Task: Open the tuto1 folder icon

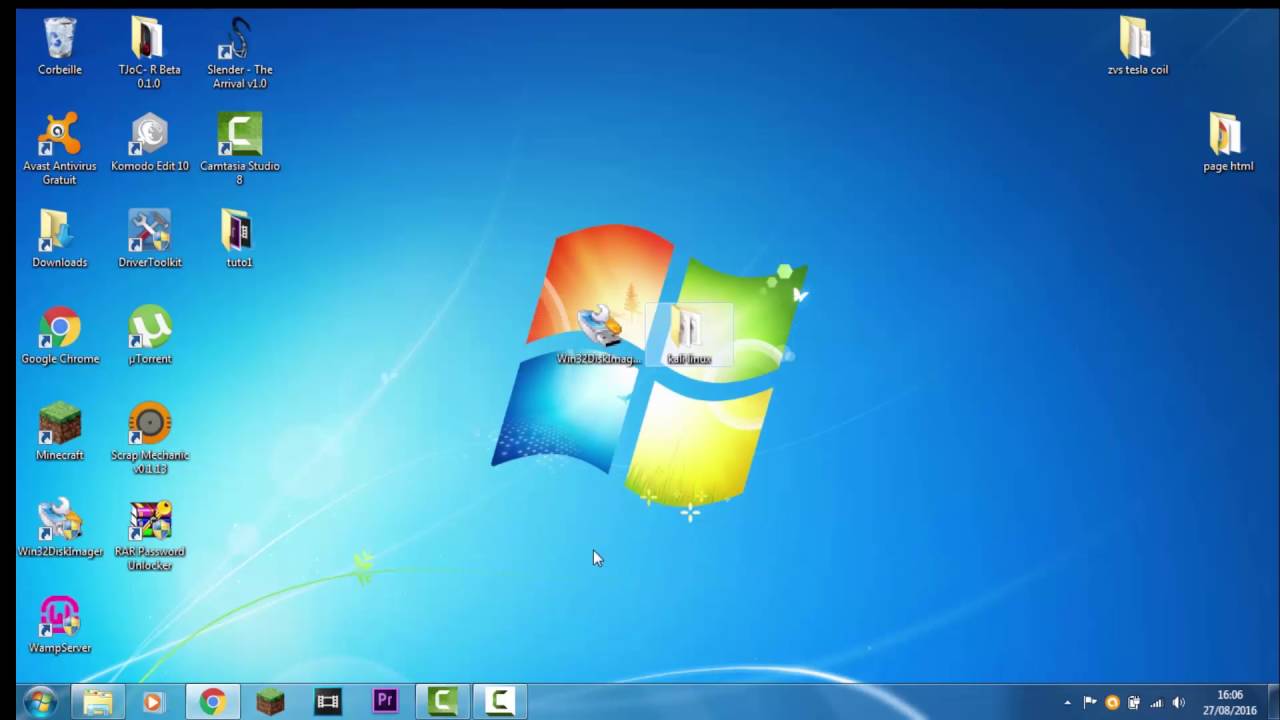Action: 239,238
